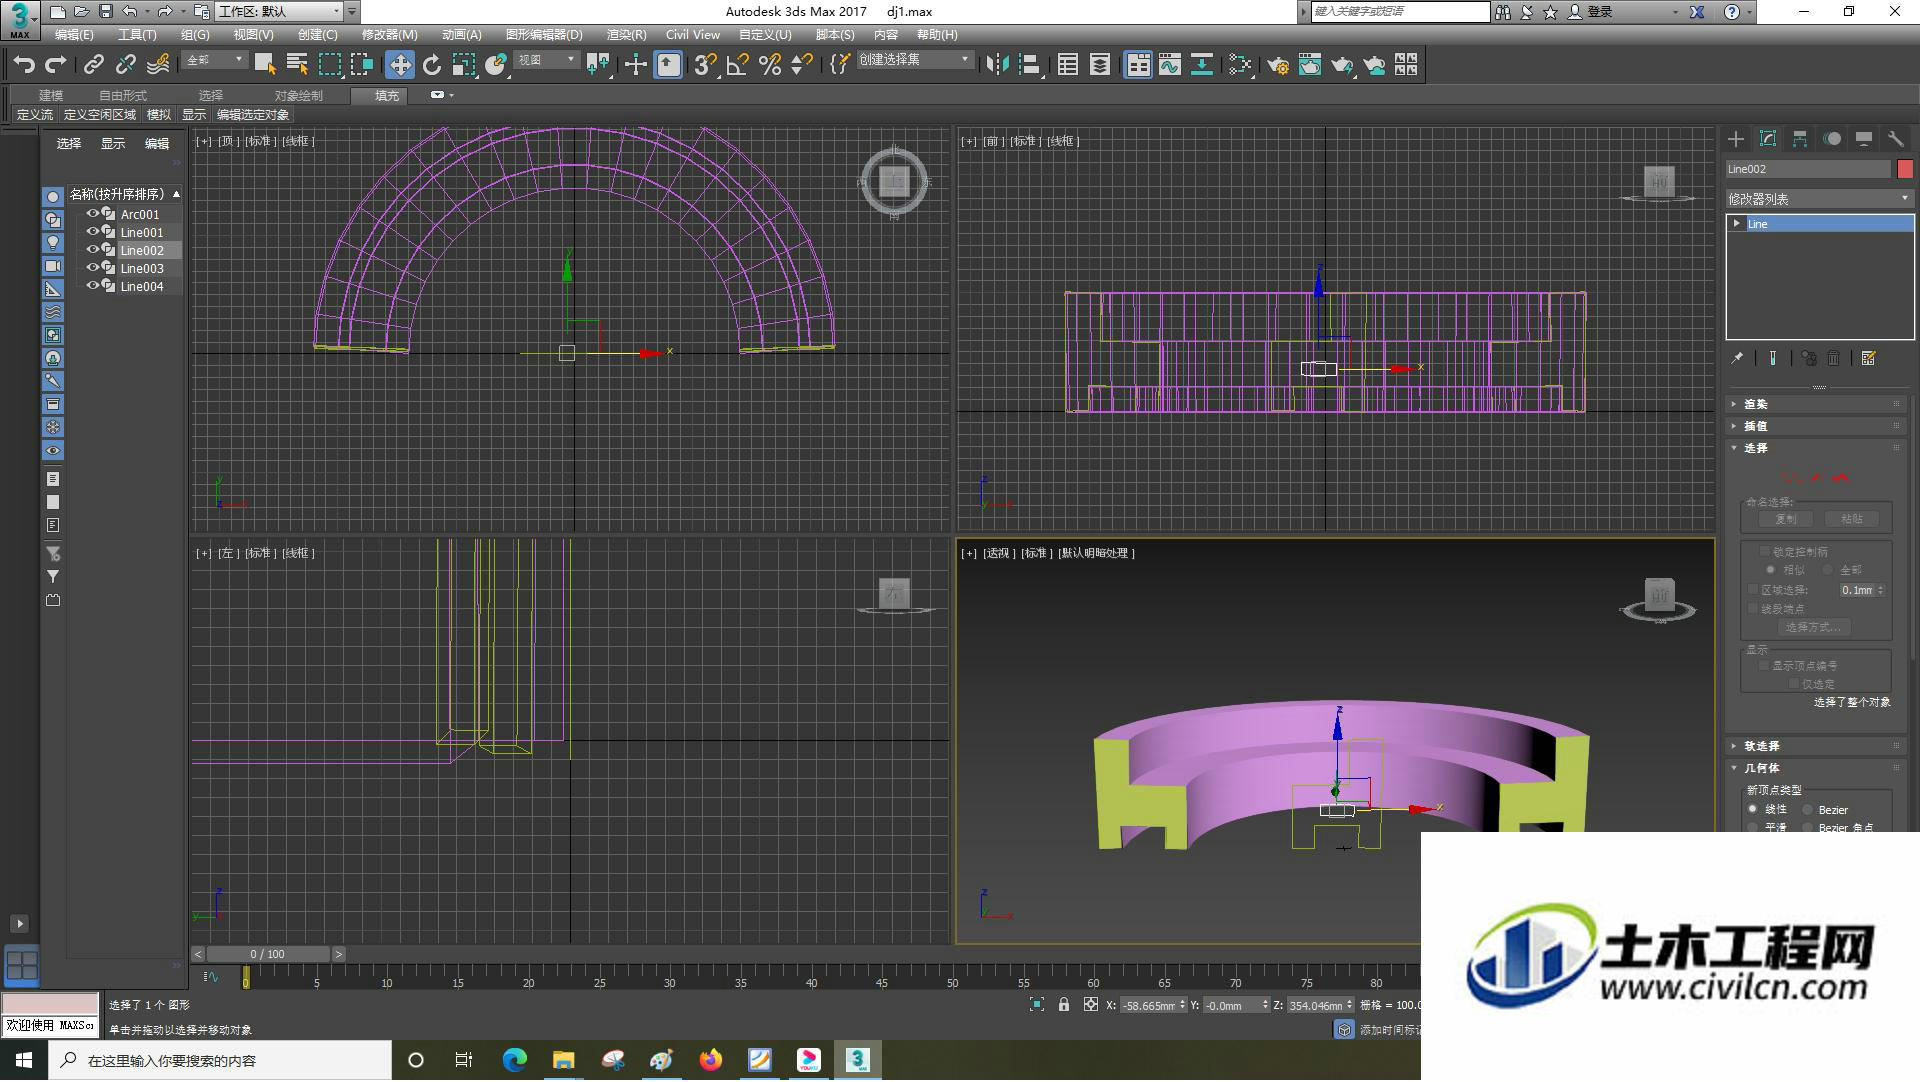This screenshot has height=1082, width=1920.
Task: Toggle the selection lock padlock icon
Action: tap(1064, 1005)
